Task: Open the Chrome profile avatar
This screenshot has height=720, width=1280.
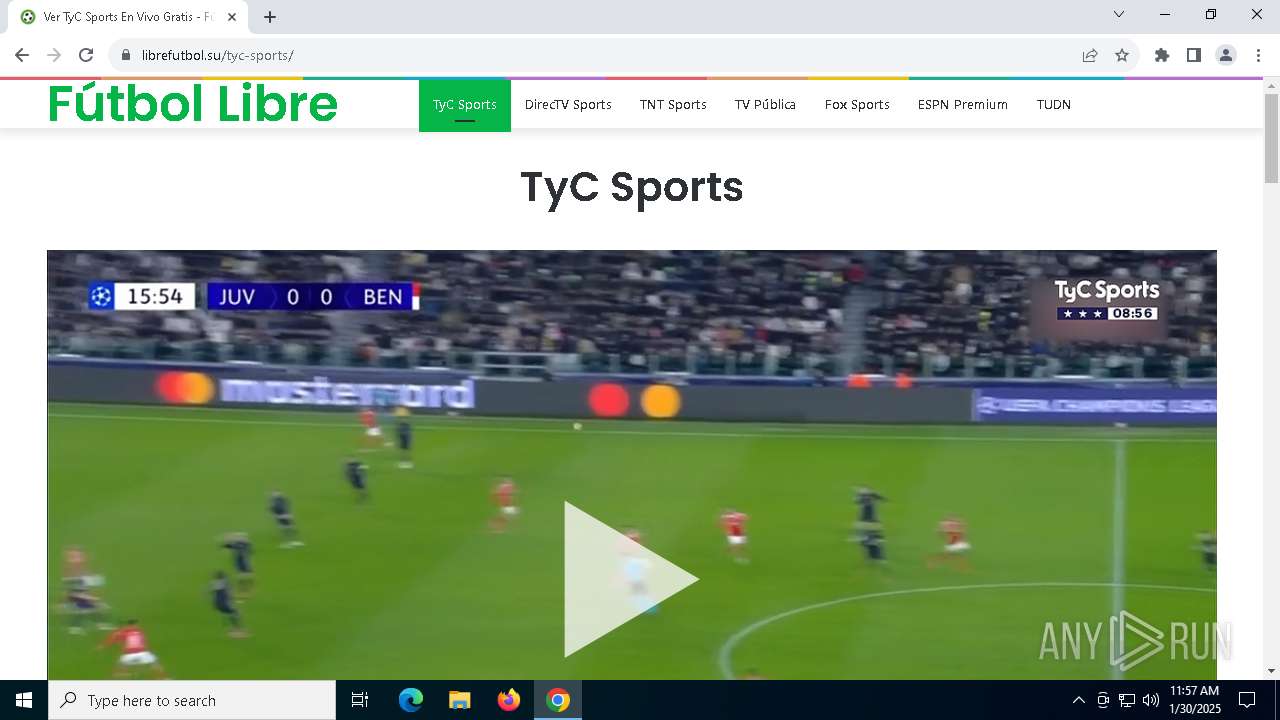Action: (x=1226, y=55)
